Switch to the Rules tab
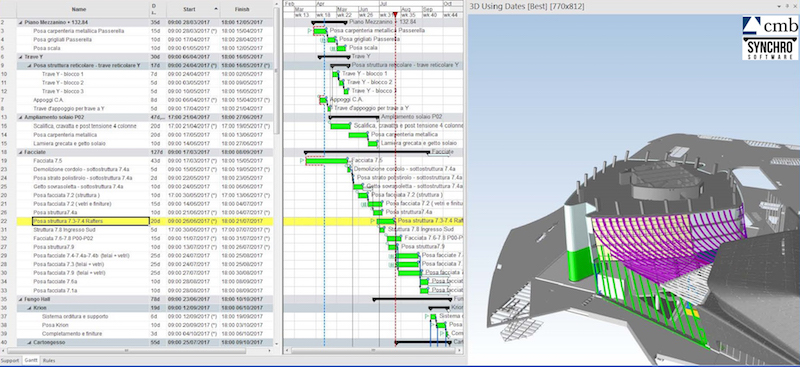Viewport: 800px width, 367px height. click(x=49, y=360)
